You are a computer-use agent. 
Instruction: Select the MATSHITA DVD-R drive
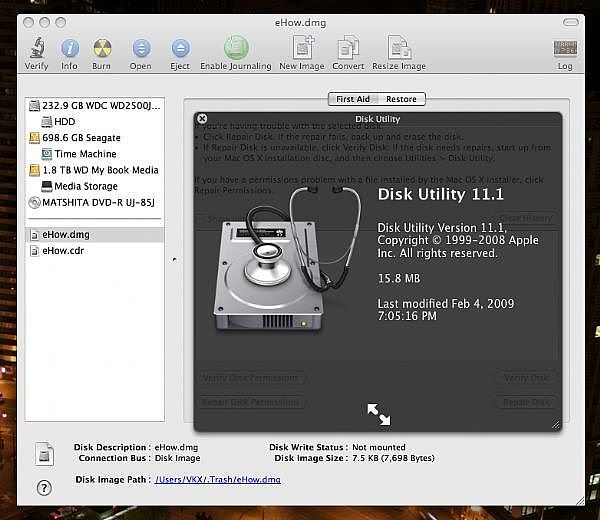(95, 202)
